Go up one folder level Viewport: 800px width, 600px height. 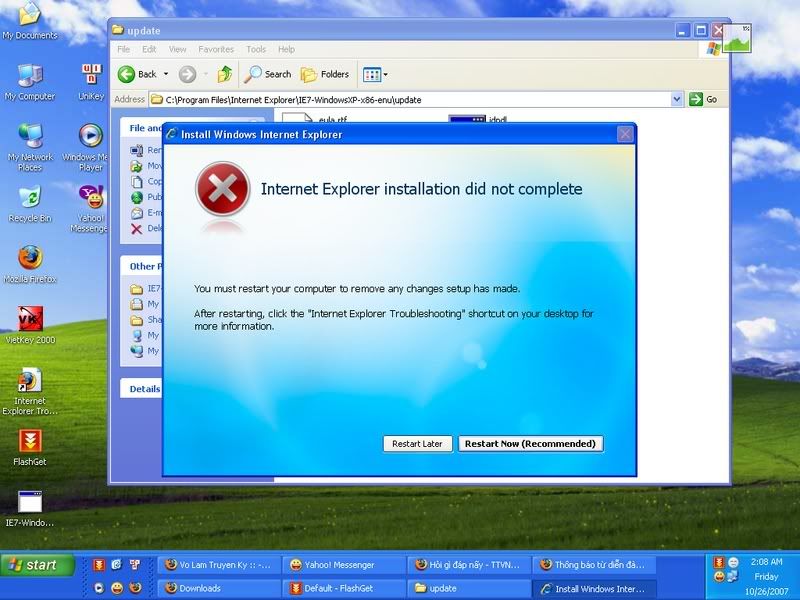pos(224,74)
